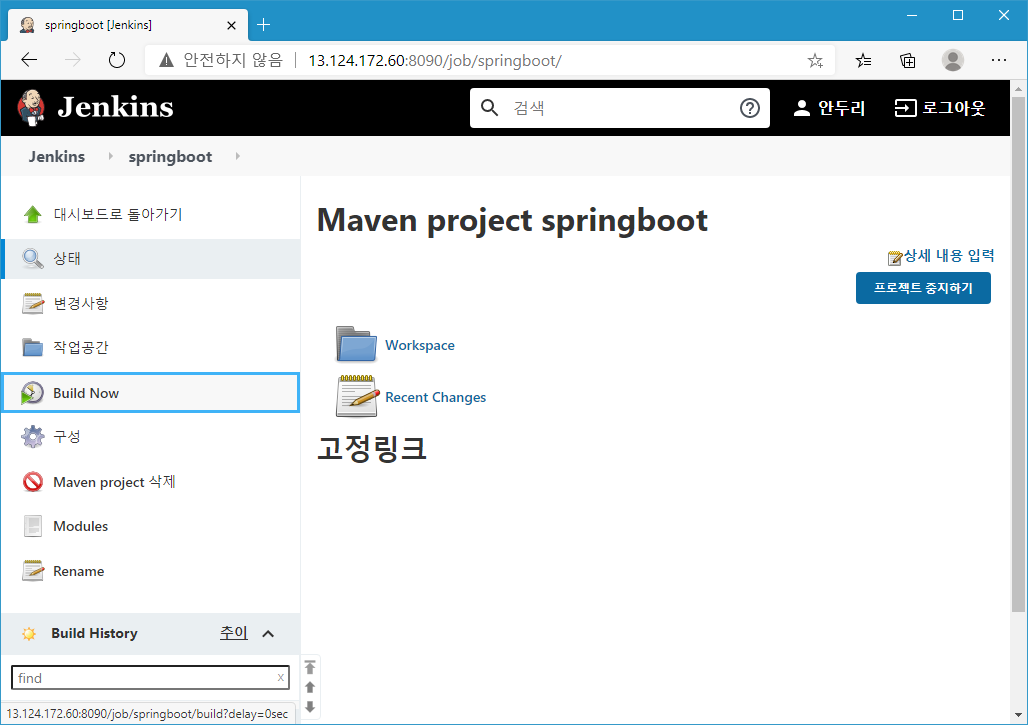The height and width of the screenshot is (725, 1028).
Task: Click the edit icon beside 상세 내용 입력
Action: coord(895,258)
